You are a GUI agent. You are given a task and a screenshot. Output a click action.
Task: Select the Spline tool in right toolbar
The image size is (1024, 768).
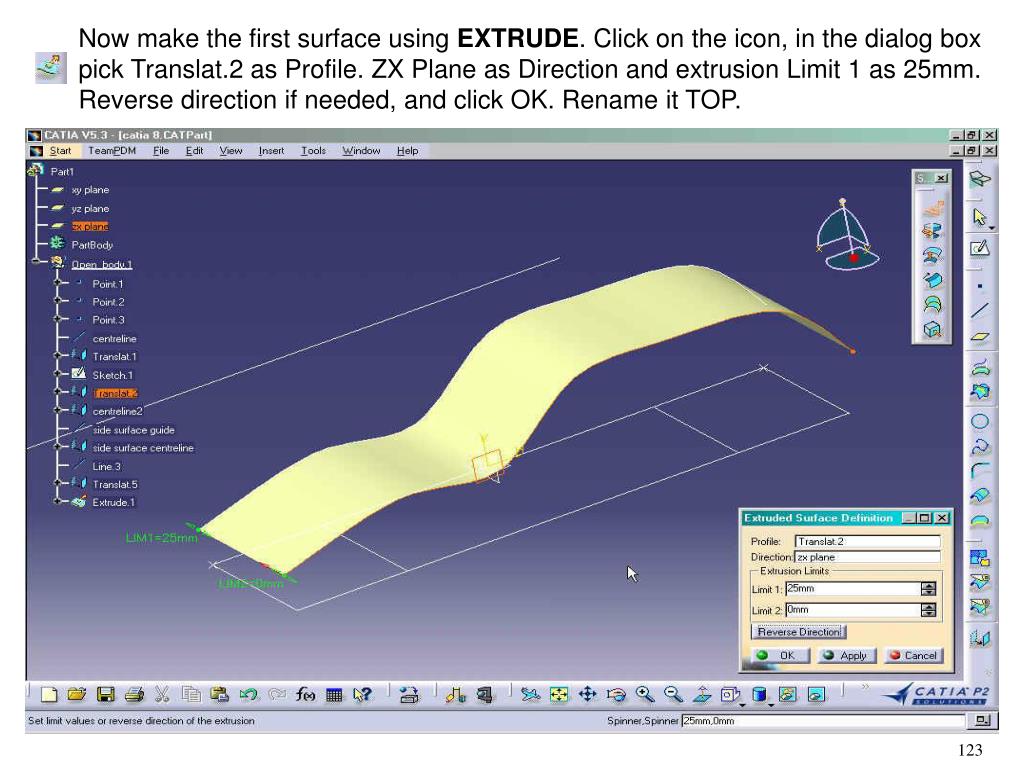980,447
